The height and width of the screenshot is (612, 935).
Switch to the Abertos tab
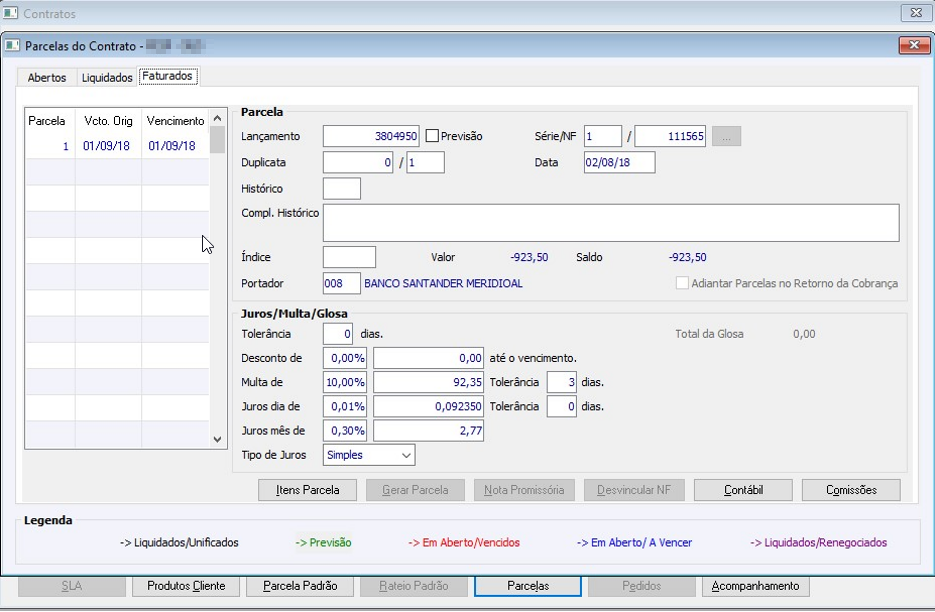pos(47,77)
